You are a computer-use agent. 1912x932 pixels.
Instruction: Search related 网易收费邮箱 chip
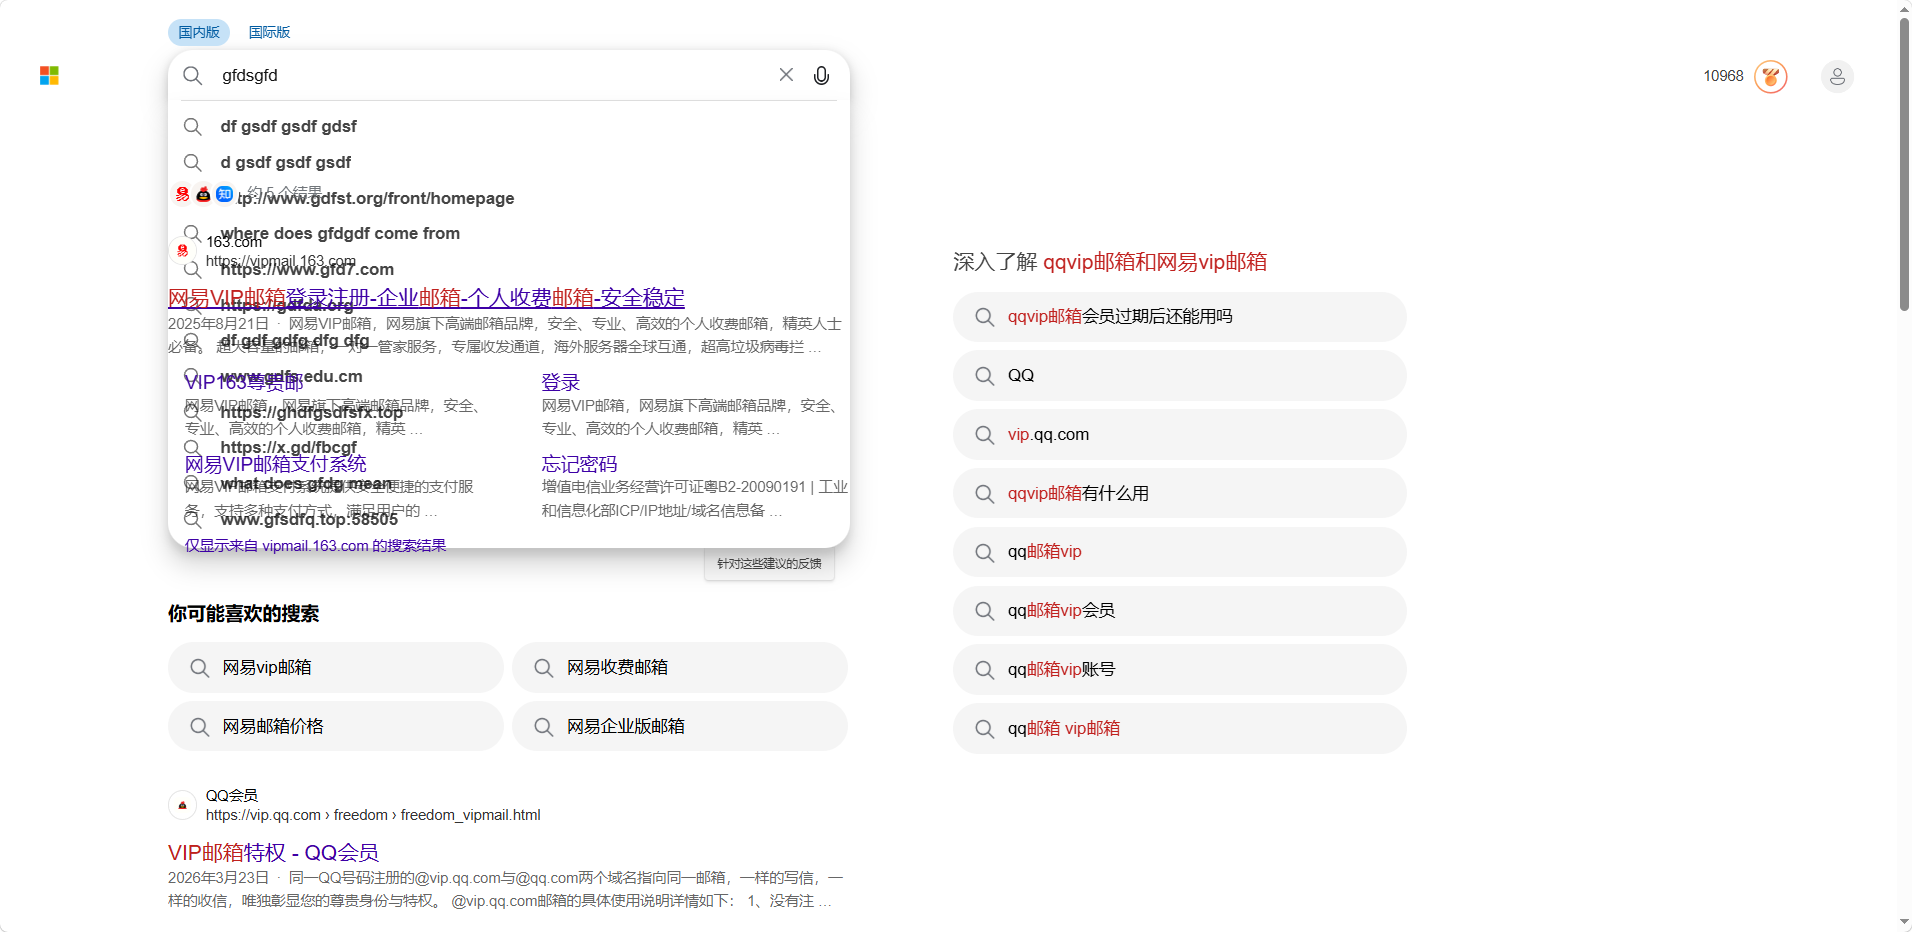point(680,667)
